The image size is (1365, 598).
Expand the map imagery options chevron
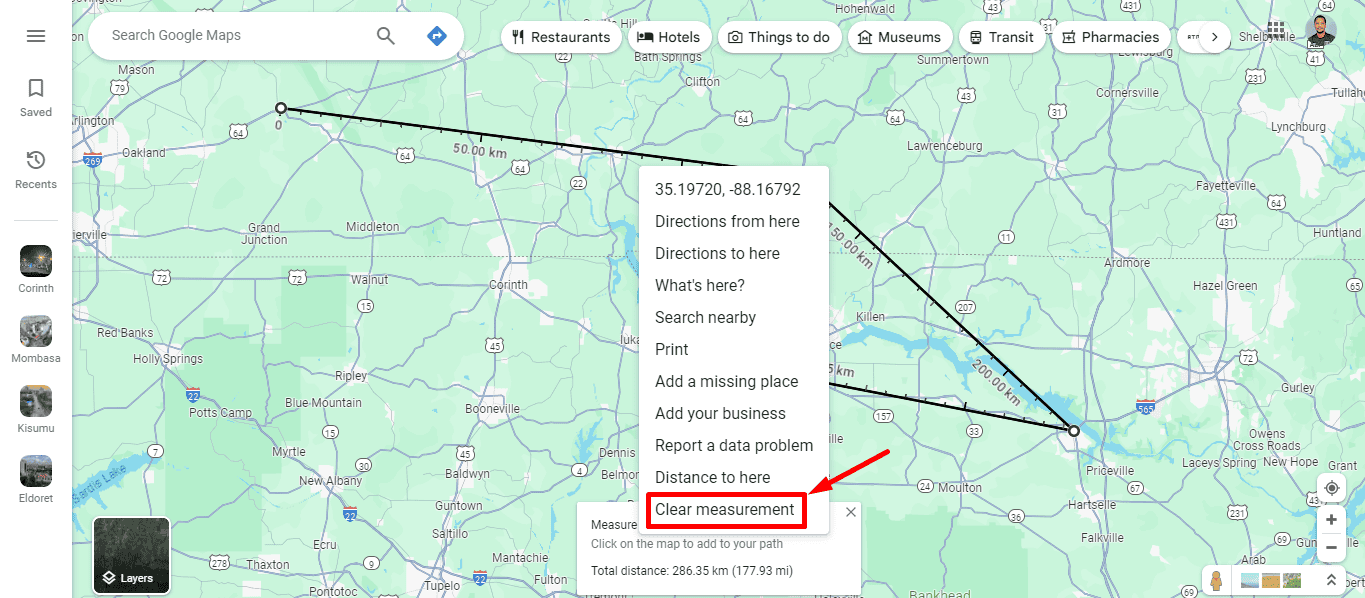(1330, 580)
